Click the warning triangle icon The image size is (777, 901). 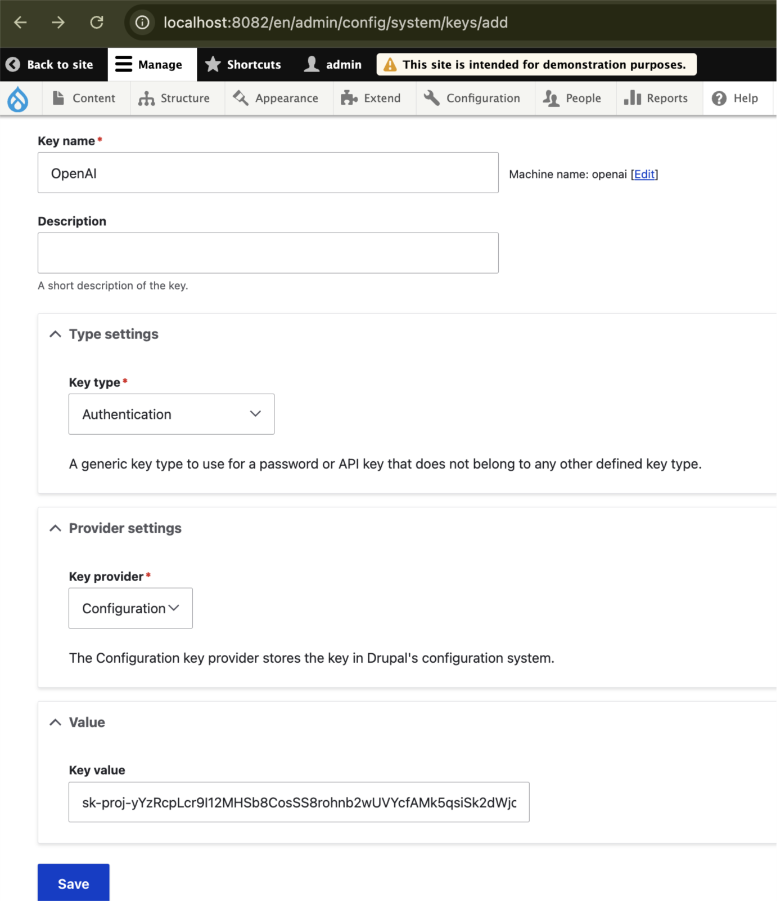point(390,64)
